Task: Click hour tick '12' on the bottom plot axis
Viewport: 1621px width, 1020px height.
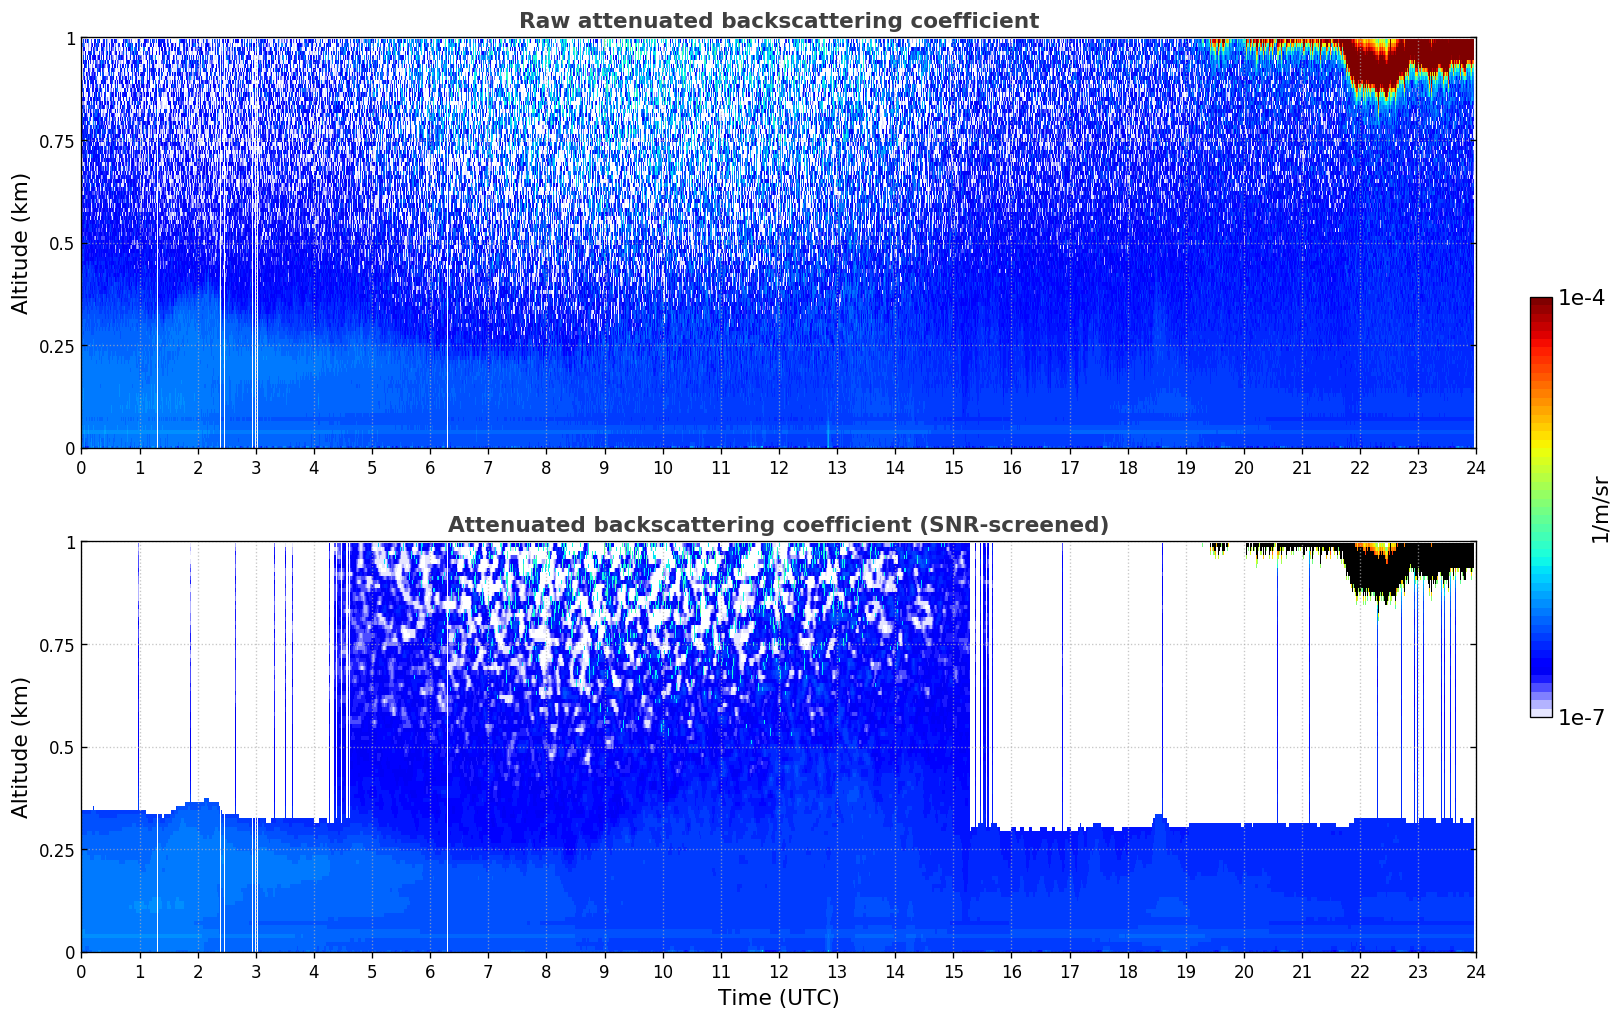Action: click(778, 972)
